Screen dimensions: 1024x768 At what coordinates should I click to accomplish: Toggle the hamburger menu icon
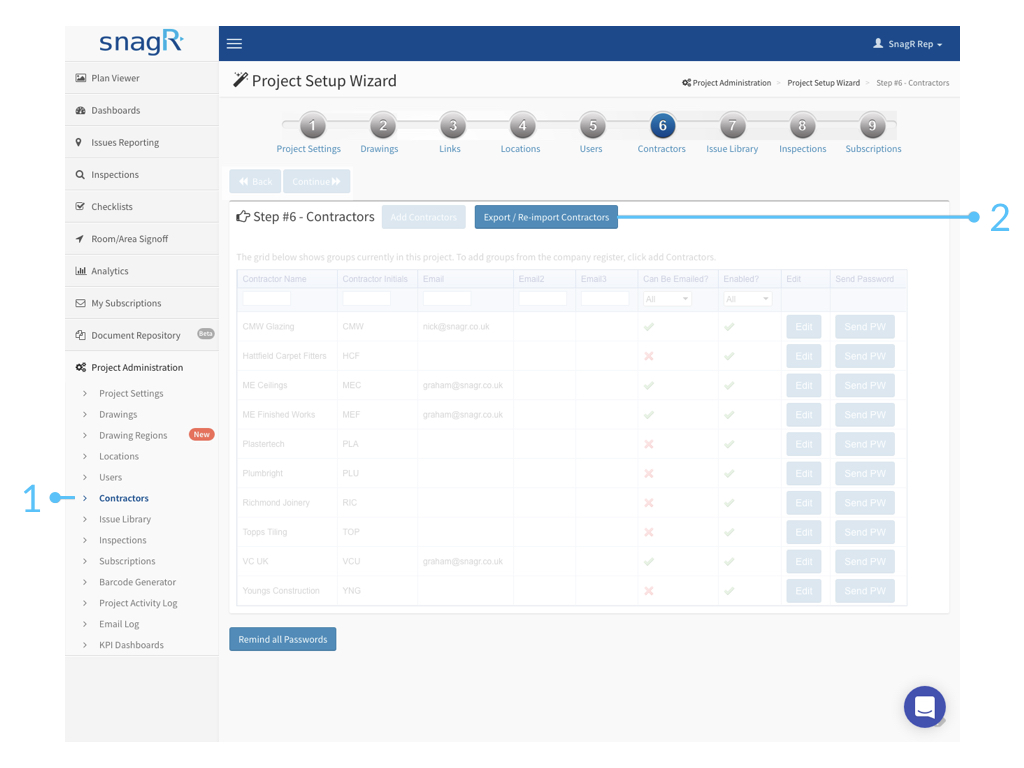coord(234,44)
